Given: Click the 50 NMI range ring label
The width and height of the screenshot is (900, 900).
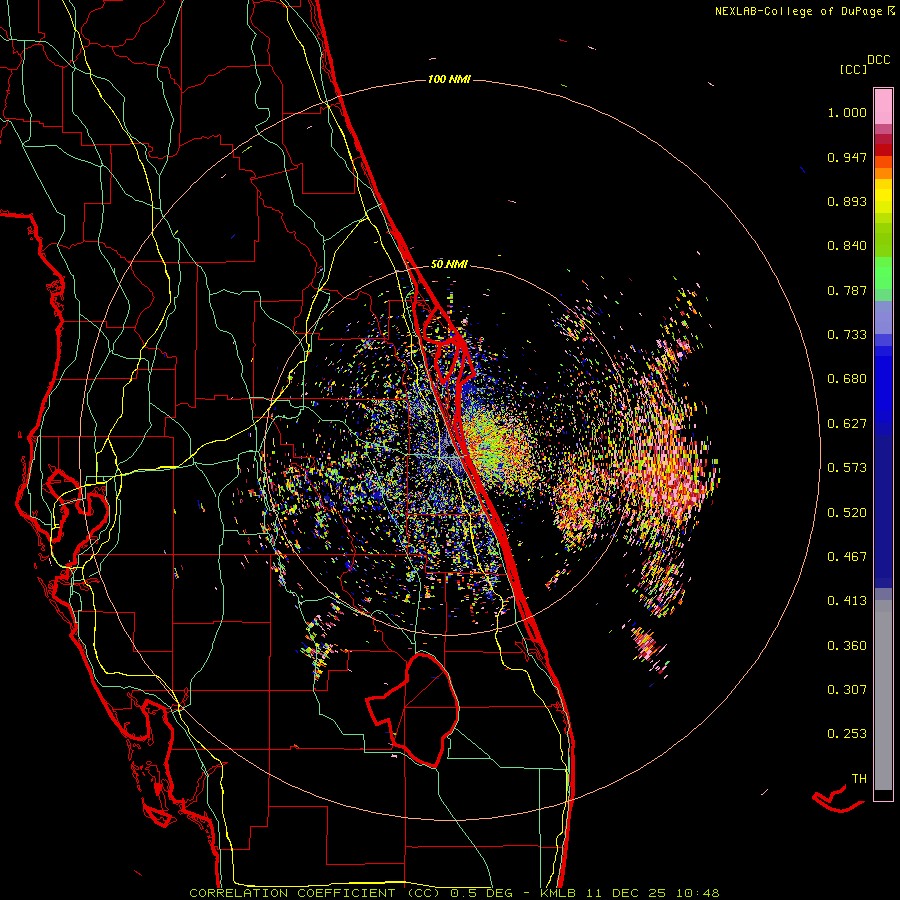Looking at the screenshot, I should (x=449, y=265).
